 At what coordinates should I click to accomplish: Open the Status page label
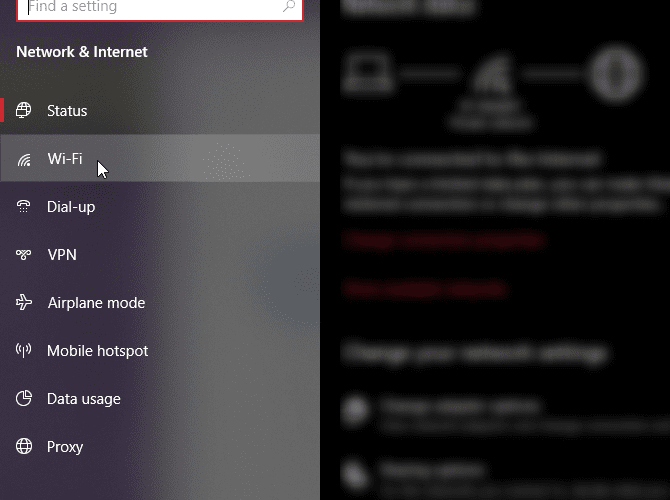pyautogui.click(x=67, y=111)
